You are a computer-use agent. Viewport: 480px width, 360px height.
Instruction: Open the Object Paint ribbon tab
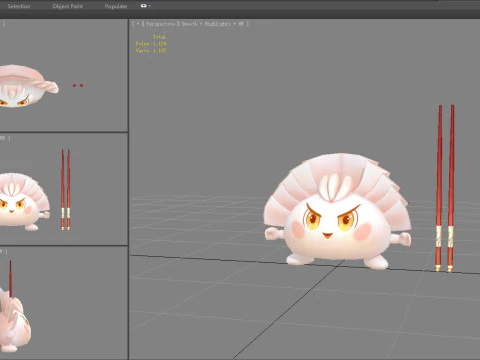(68, 6)
